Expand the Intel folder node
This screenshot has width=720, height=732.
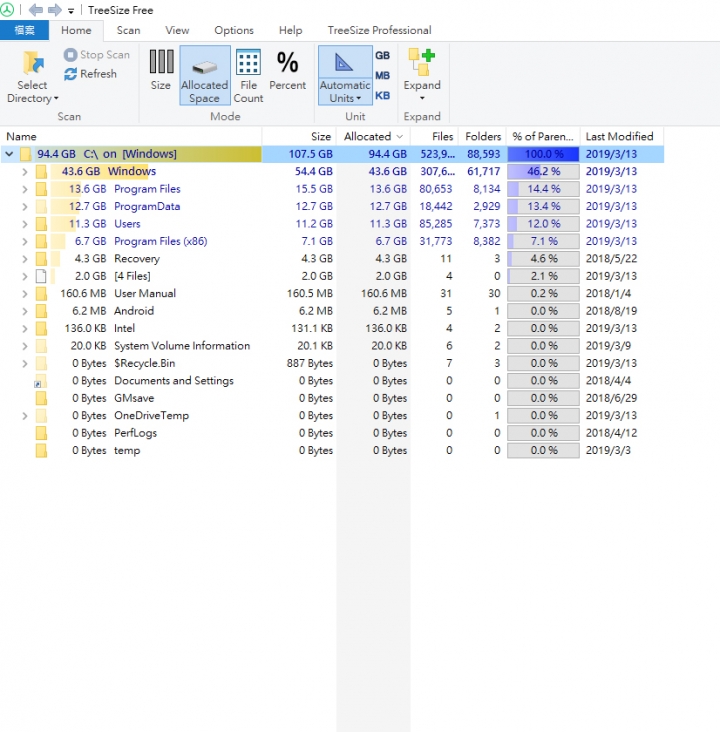[x=25, y=329]
